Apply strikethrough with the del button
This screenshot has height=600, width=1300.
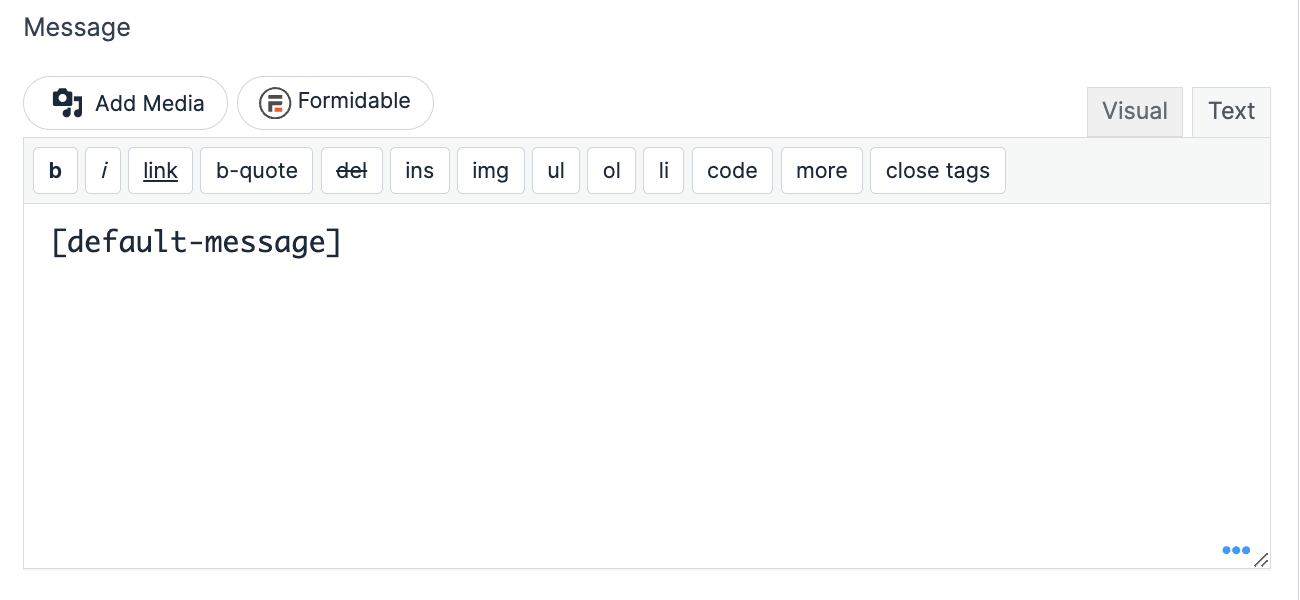pos(352,170)
